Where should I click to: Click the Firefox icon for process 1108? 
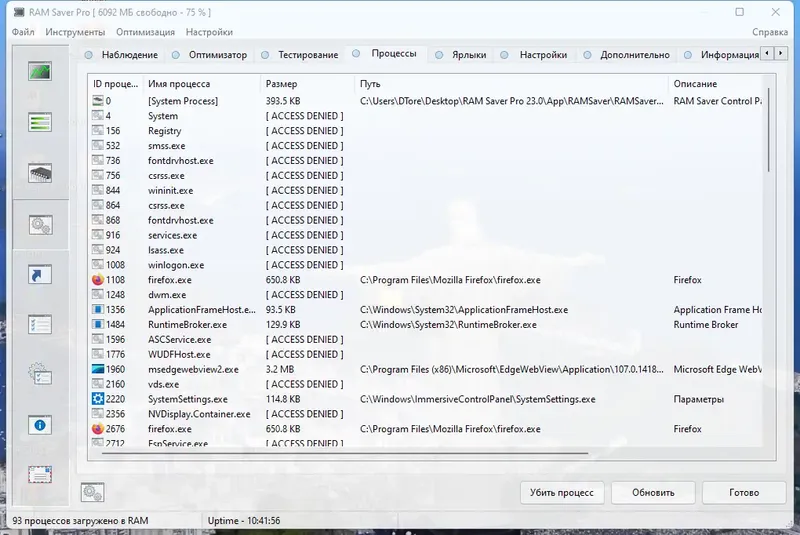97,279
